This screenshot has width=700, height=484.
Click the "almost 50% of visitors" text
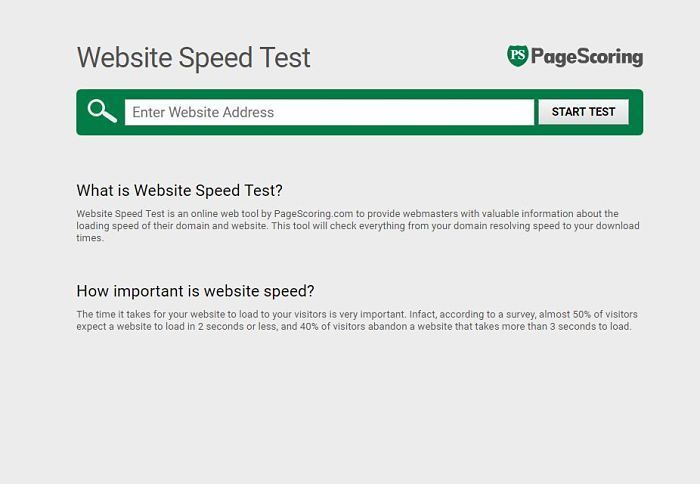[x=585, y=314]
